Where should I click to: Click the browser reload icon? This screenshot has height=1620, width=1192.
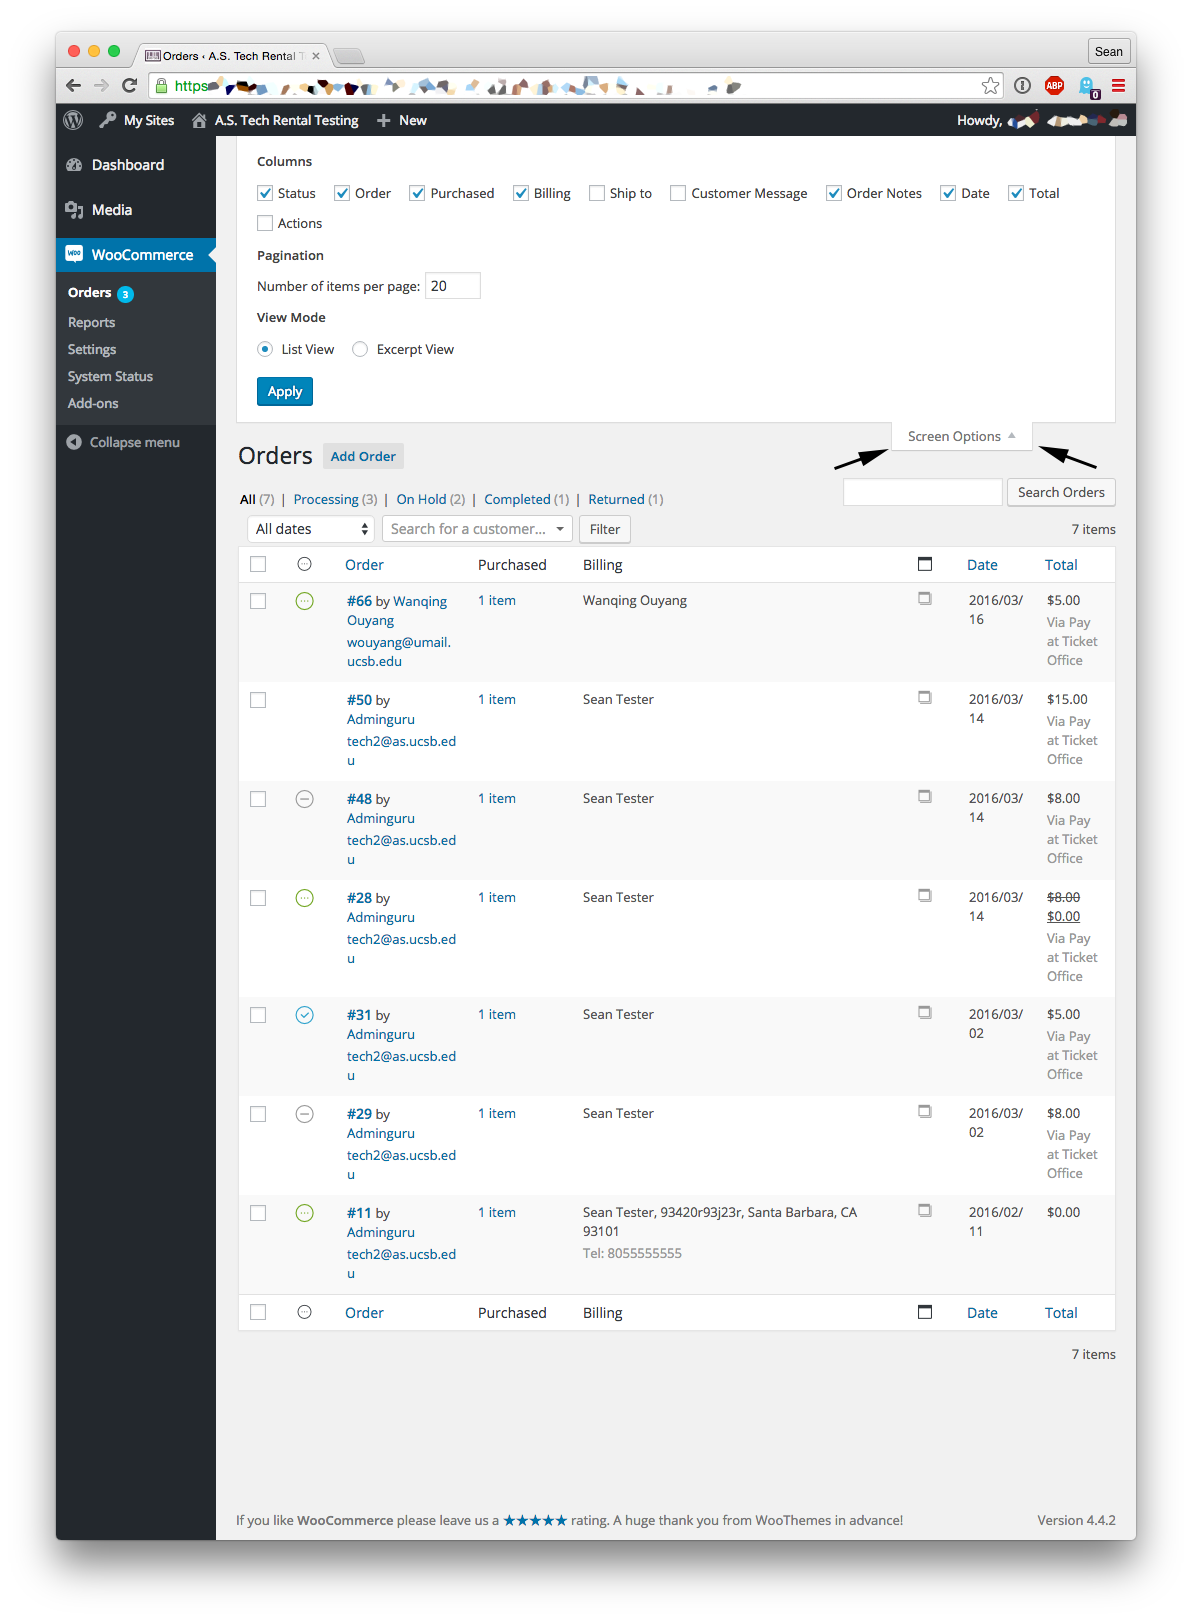(x=129, y=86)
